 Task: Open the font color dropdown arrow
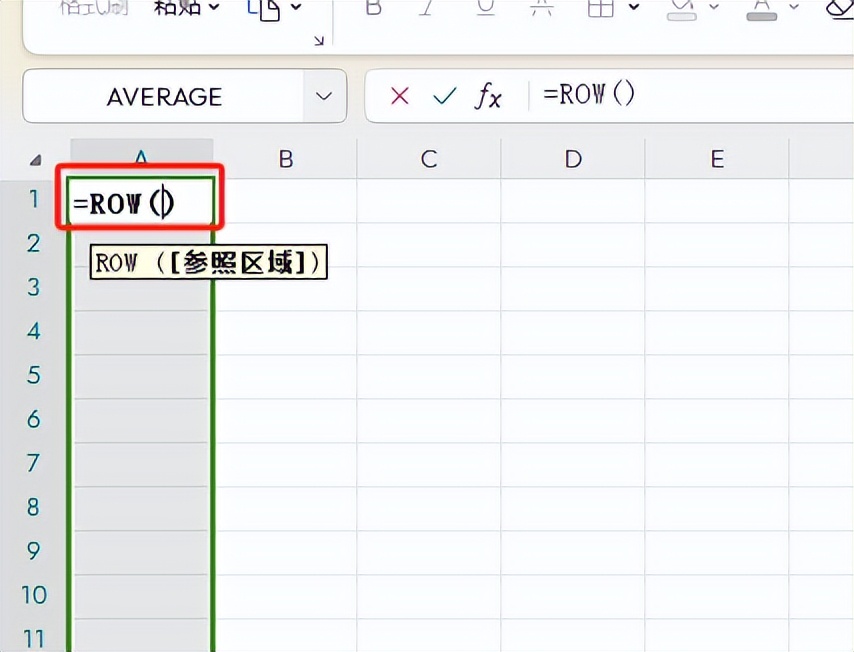click(794, 7)
